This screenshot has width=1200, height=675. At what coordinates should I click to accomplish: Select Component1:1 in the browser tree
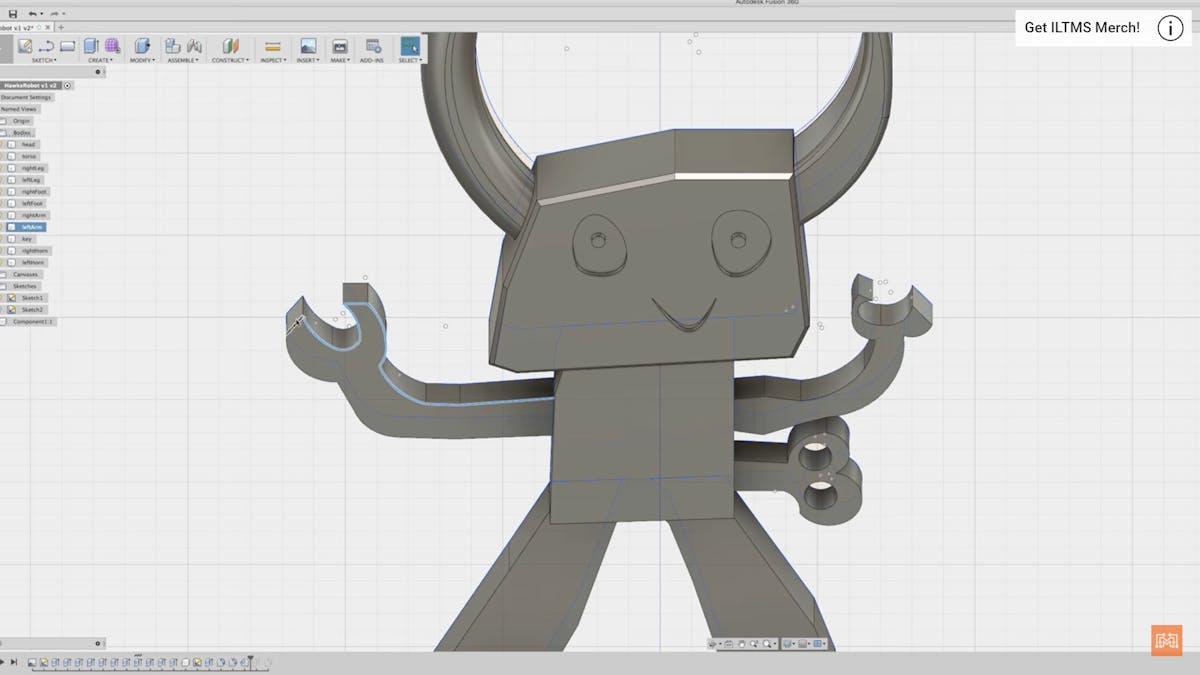(33, 322)
